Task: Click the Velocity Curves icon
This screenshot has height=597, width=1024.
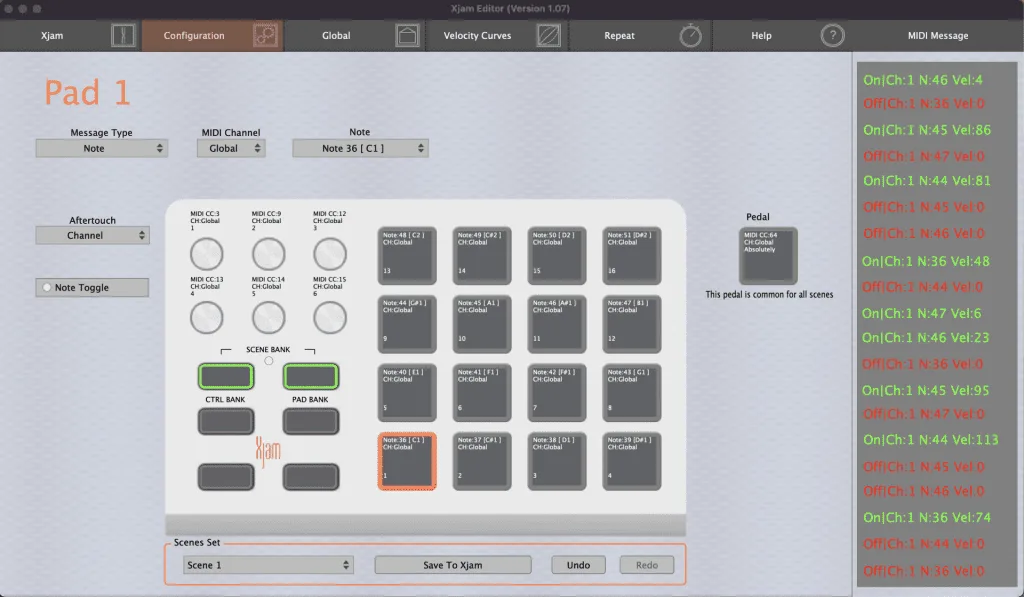Action: (549, 35)
